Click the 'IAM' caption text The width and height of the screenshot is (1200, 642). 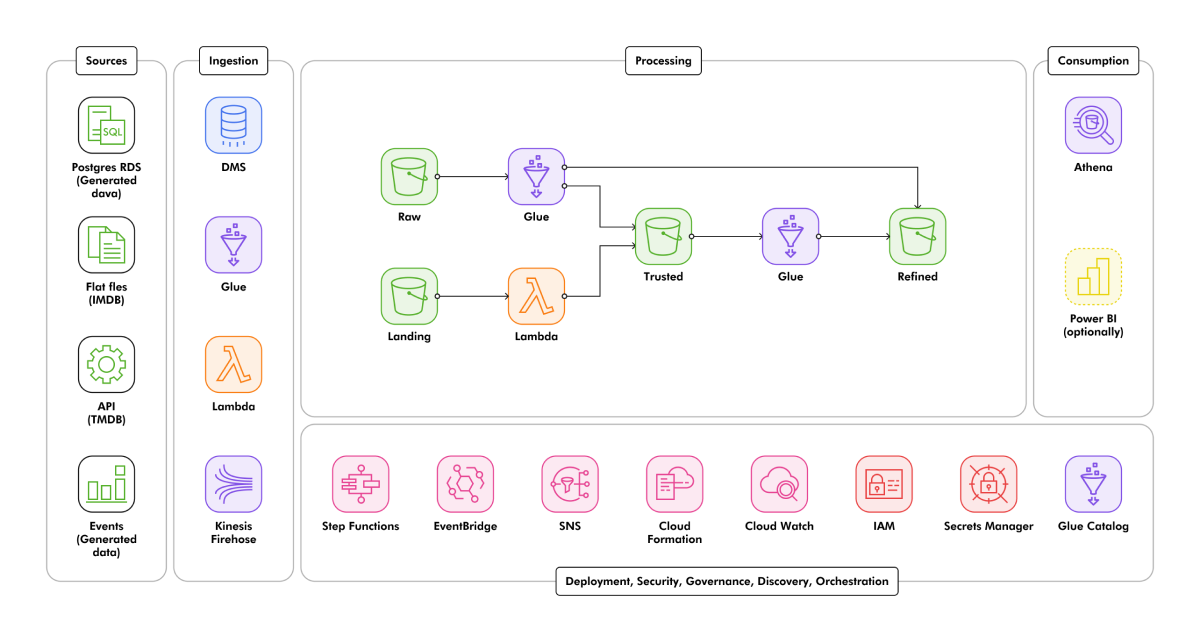884,526
